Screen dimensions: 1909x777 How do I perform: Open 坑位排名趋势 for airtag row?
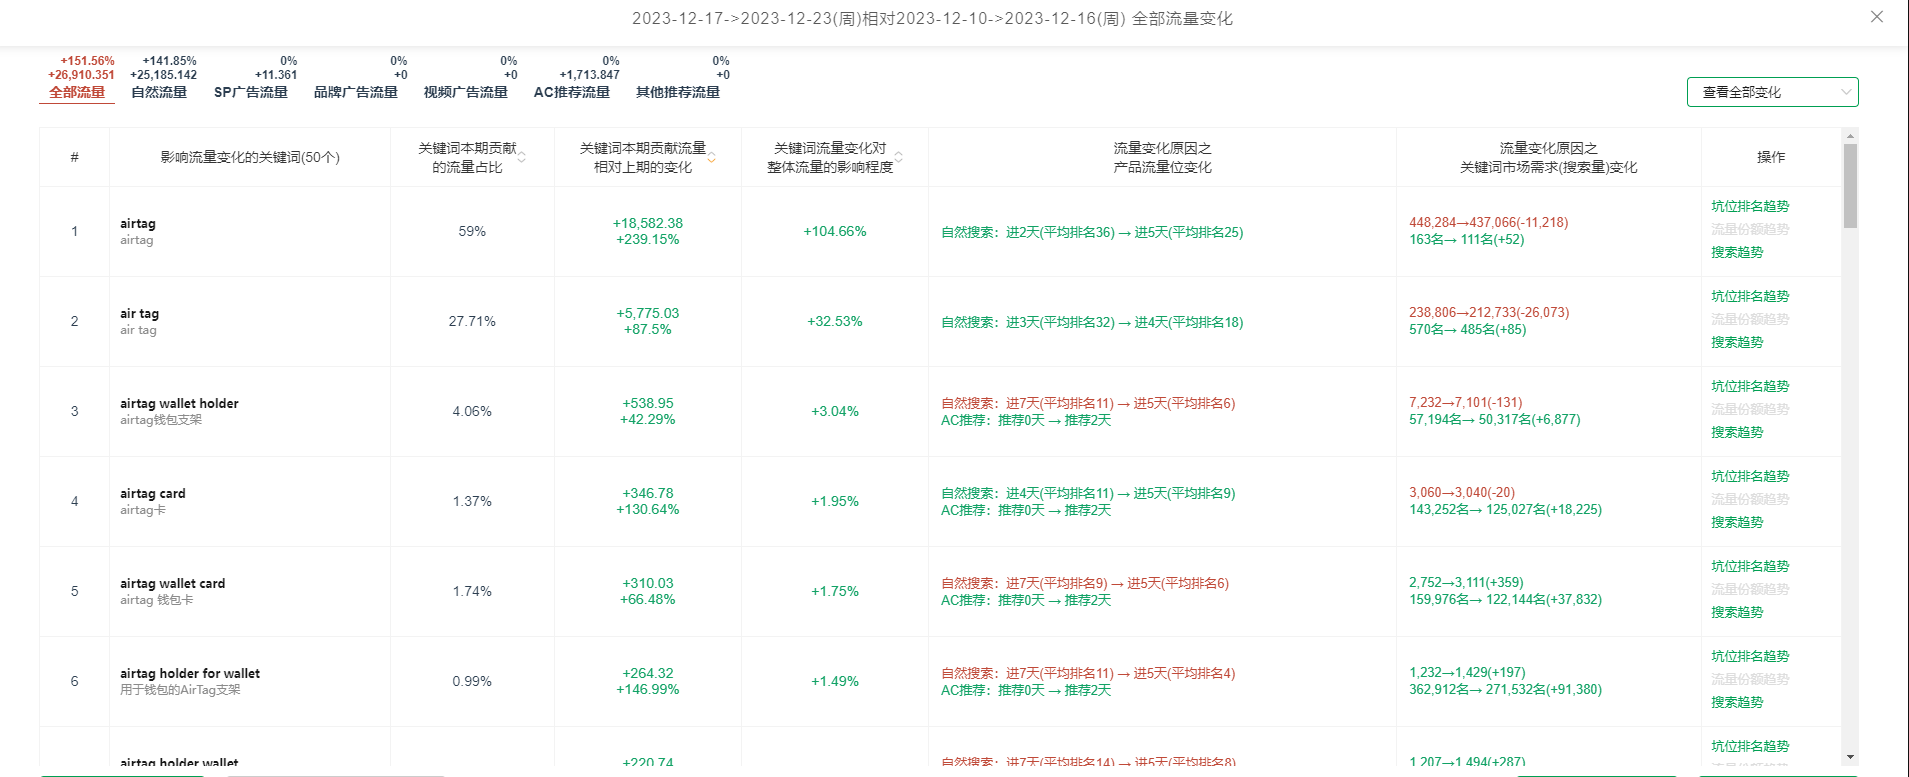pyautogui.click(x=1750, y=206)
